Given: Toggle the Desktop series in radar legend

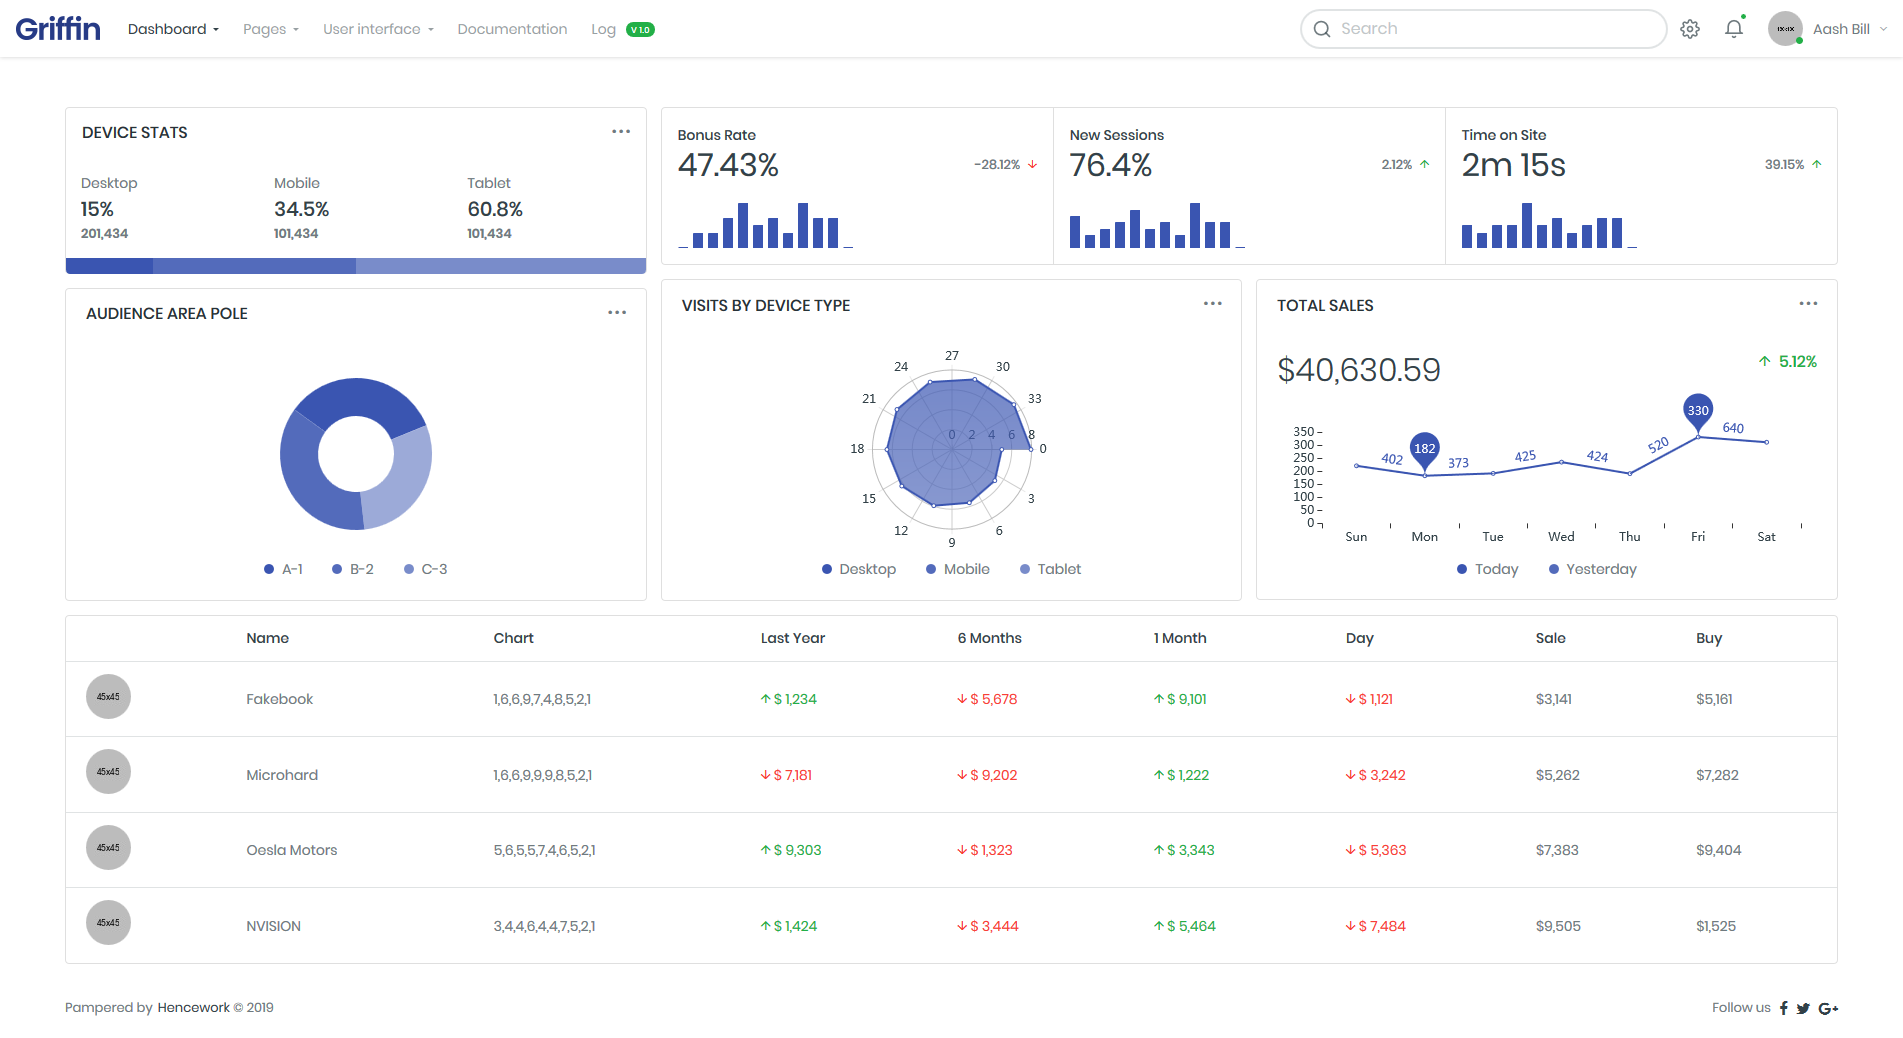Looking at the screenshot, I should pyautogui.click(x=859, y=569).
